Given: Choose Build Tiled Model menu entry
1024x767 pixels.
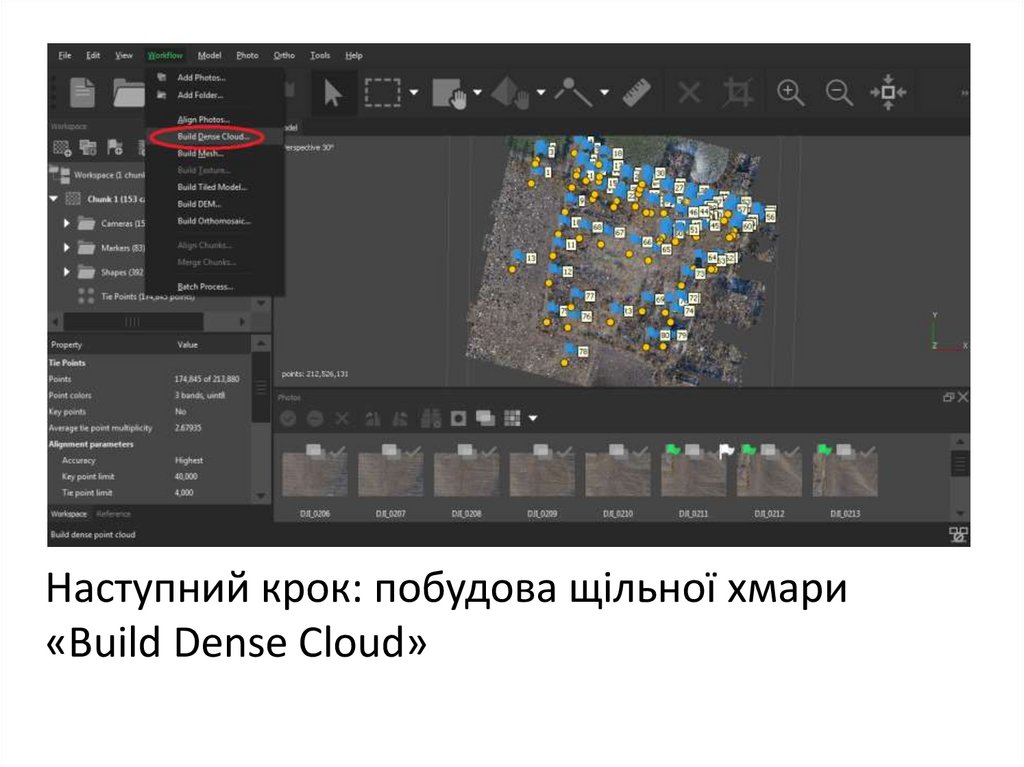Looking at the screenshot, I should (x=212, y=187).
